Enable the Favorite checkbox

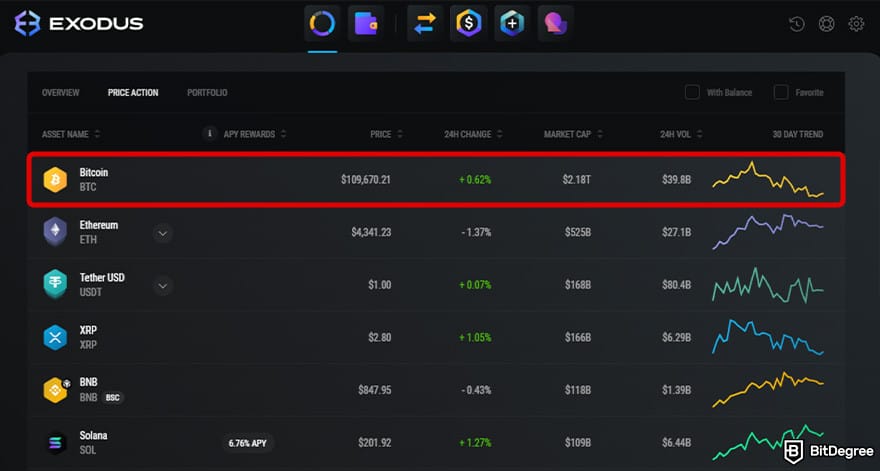point(781,93)
